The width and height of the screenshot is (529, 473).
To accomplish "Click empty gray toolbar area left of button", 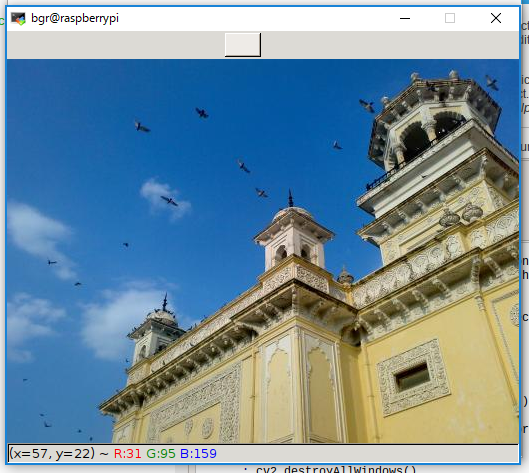I will pyautogui.click(x=115, y=45).
